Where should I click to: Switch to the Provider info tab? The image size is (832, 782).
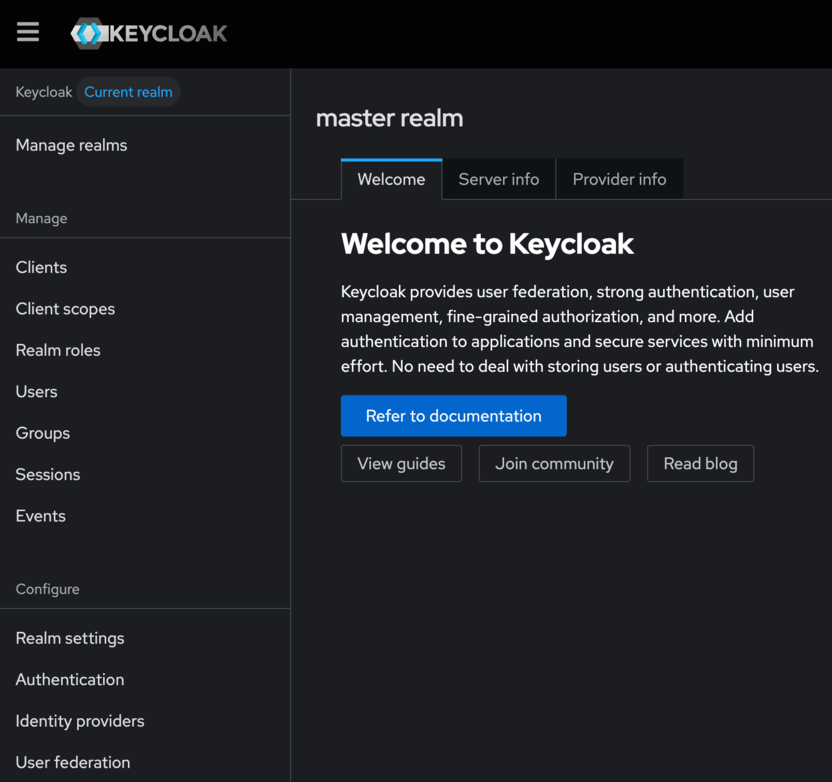click(x=619, y=180)
